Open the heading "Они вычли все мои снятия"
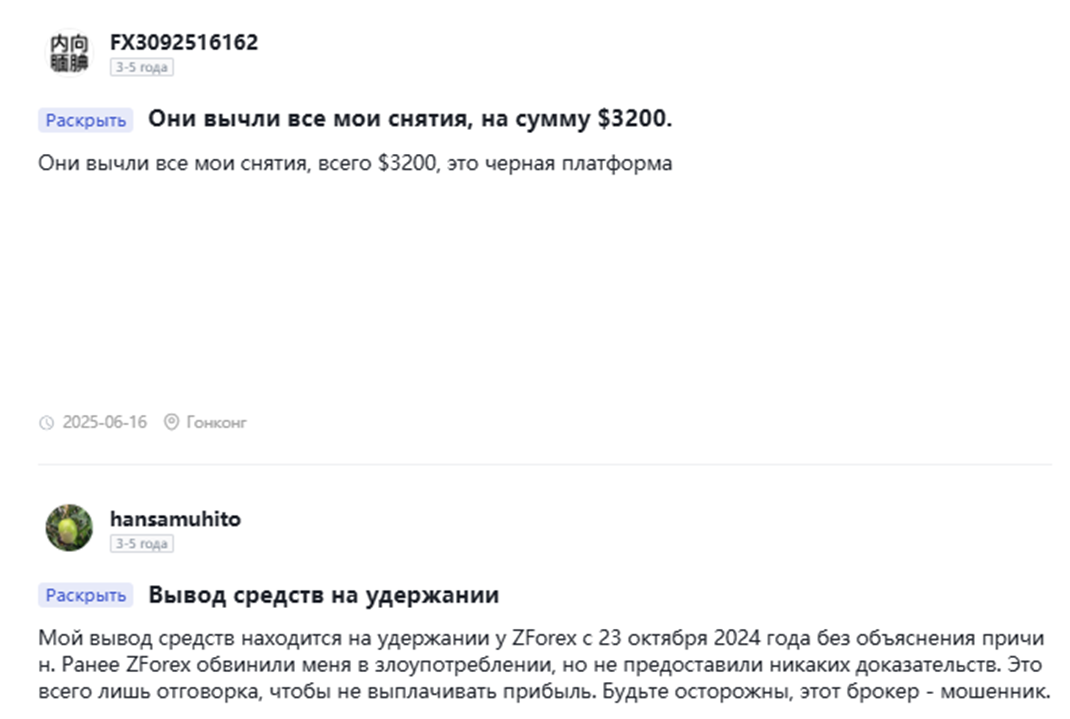The height and width of the screenshot is (719, 1070). click(x=410, y=119)
